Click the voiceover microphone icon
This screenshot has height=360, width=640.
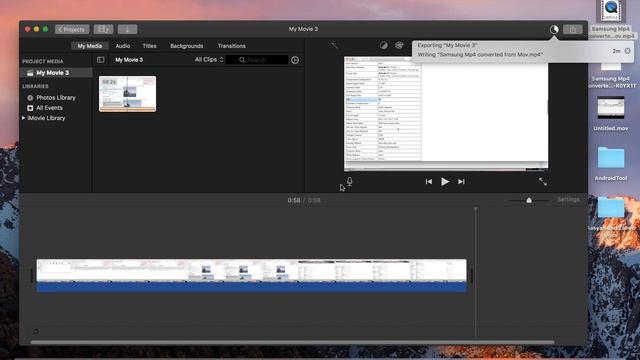(349, 182)
